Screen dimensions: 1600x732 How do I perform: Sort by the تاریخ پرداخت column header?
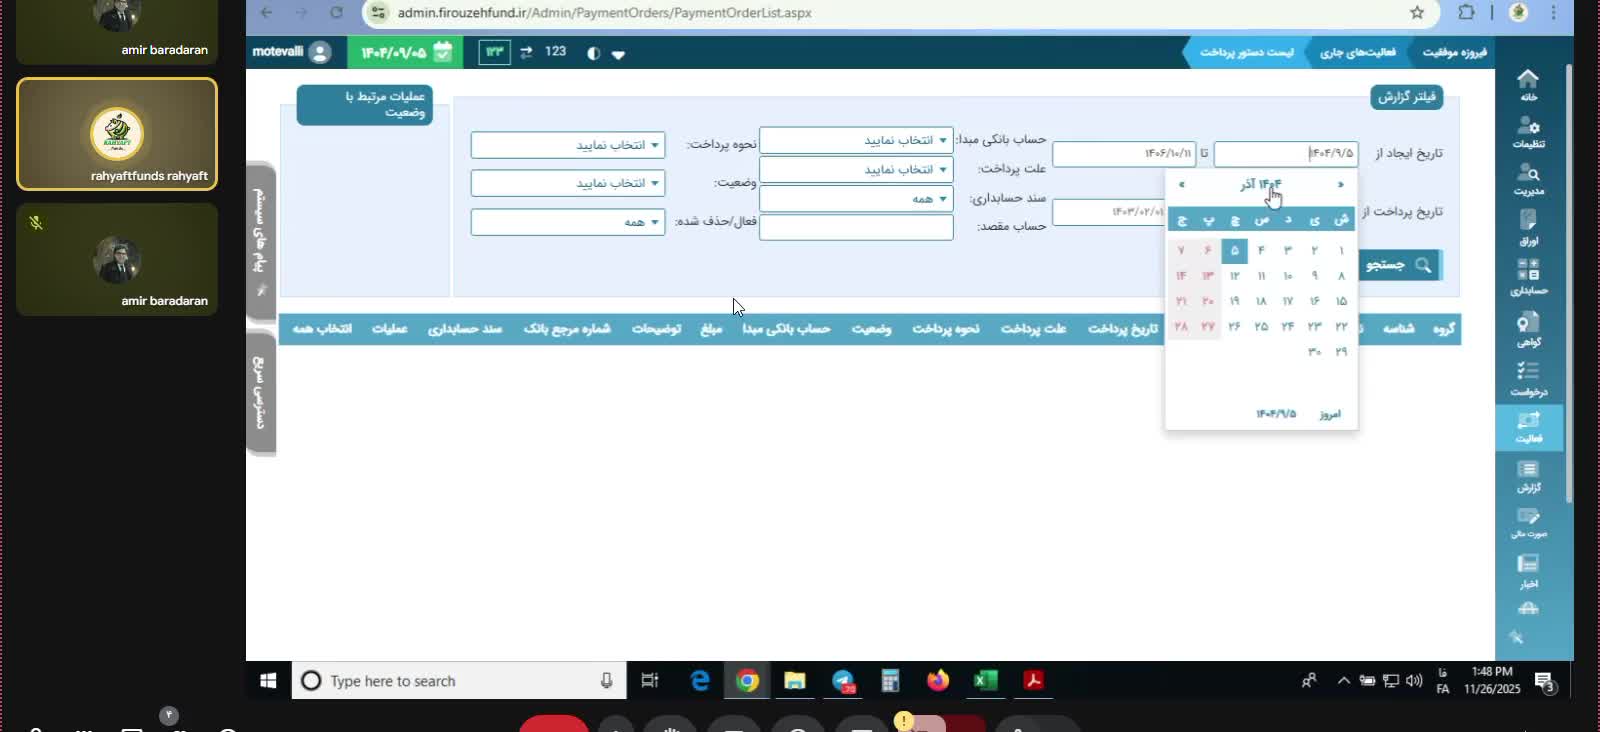(x=1122, y=329)
